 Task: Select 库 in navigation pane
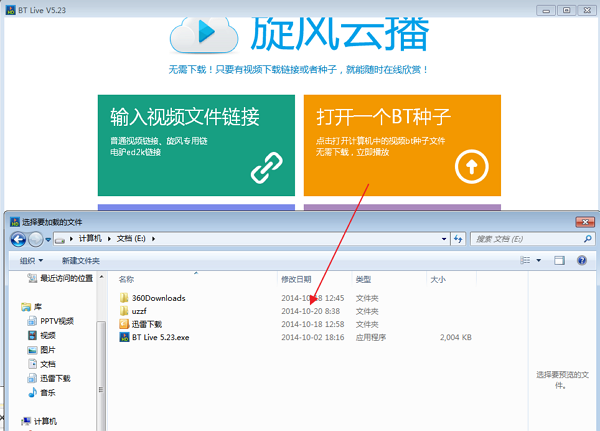pos(38,307)
